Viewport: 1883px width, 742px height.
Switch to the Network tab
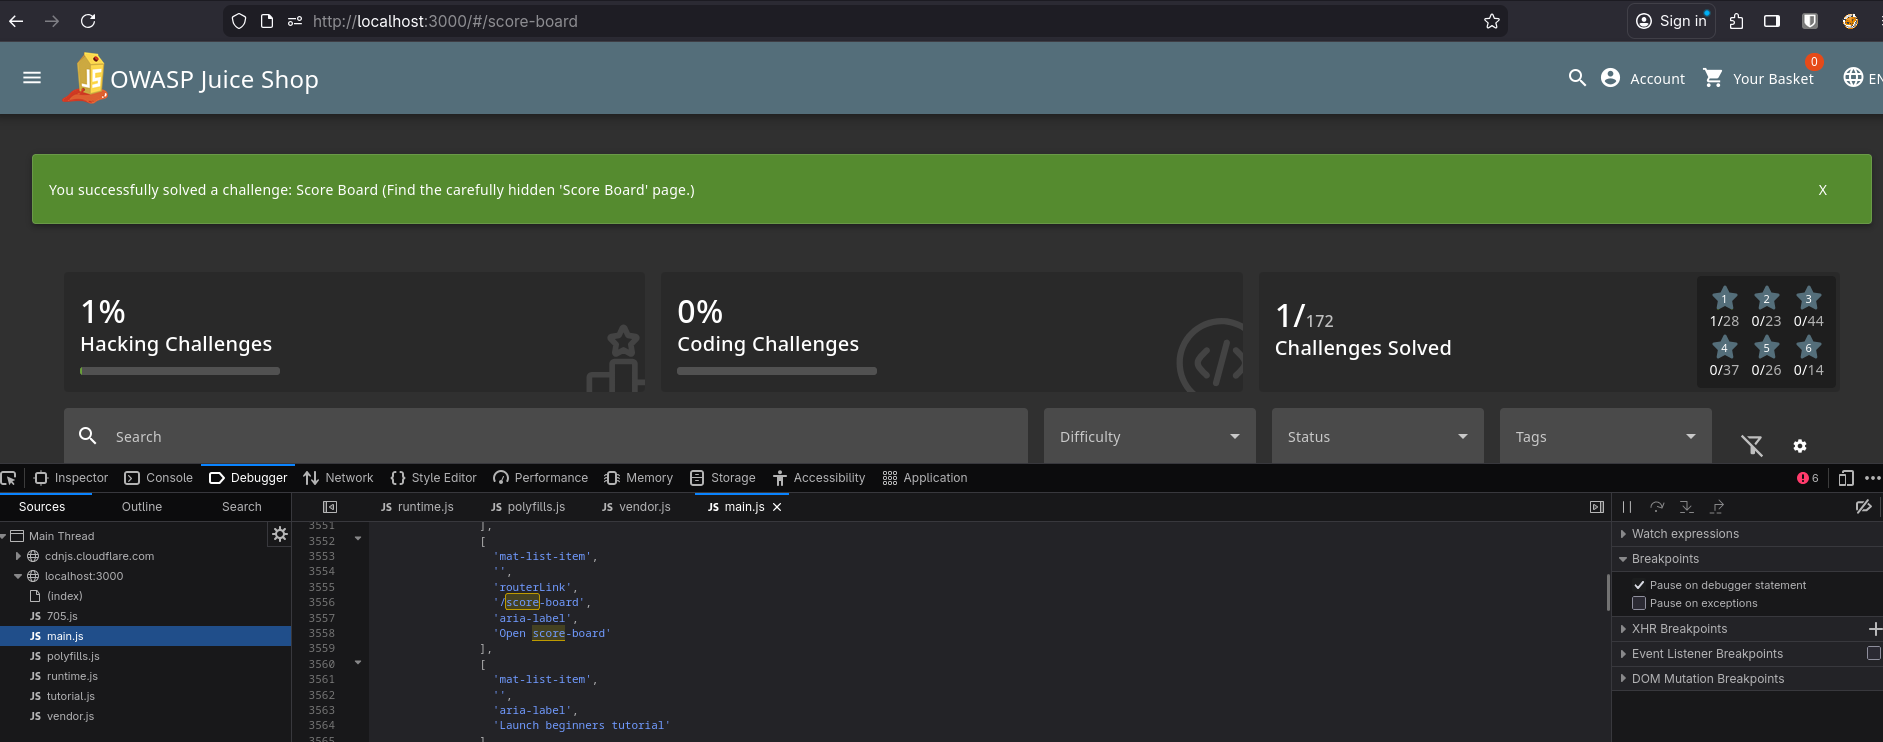pyautogui.click(x=338, y=478)
